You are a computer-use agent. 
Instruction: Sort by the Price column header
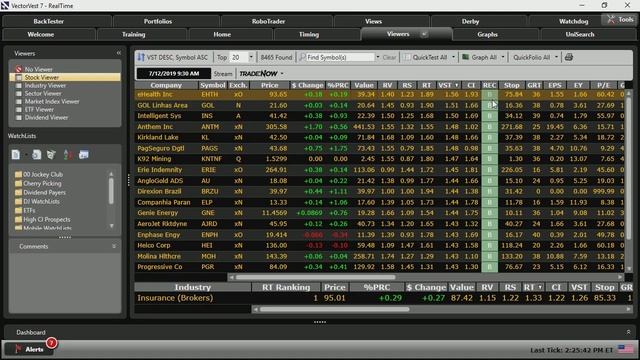(269, 85)
